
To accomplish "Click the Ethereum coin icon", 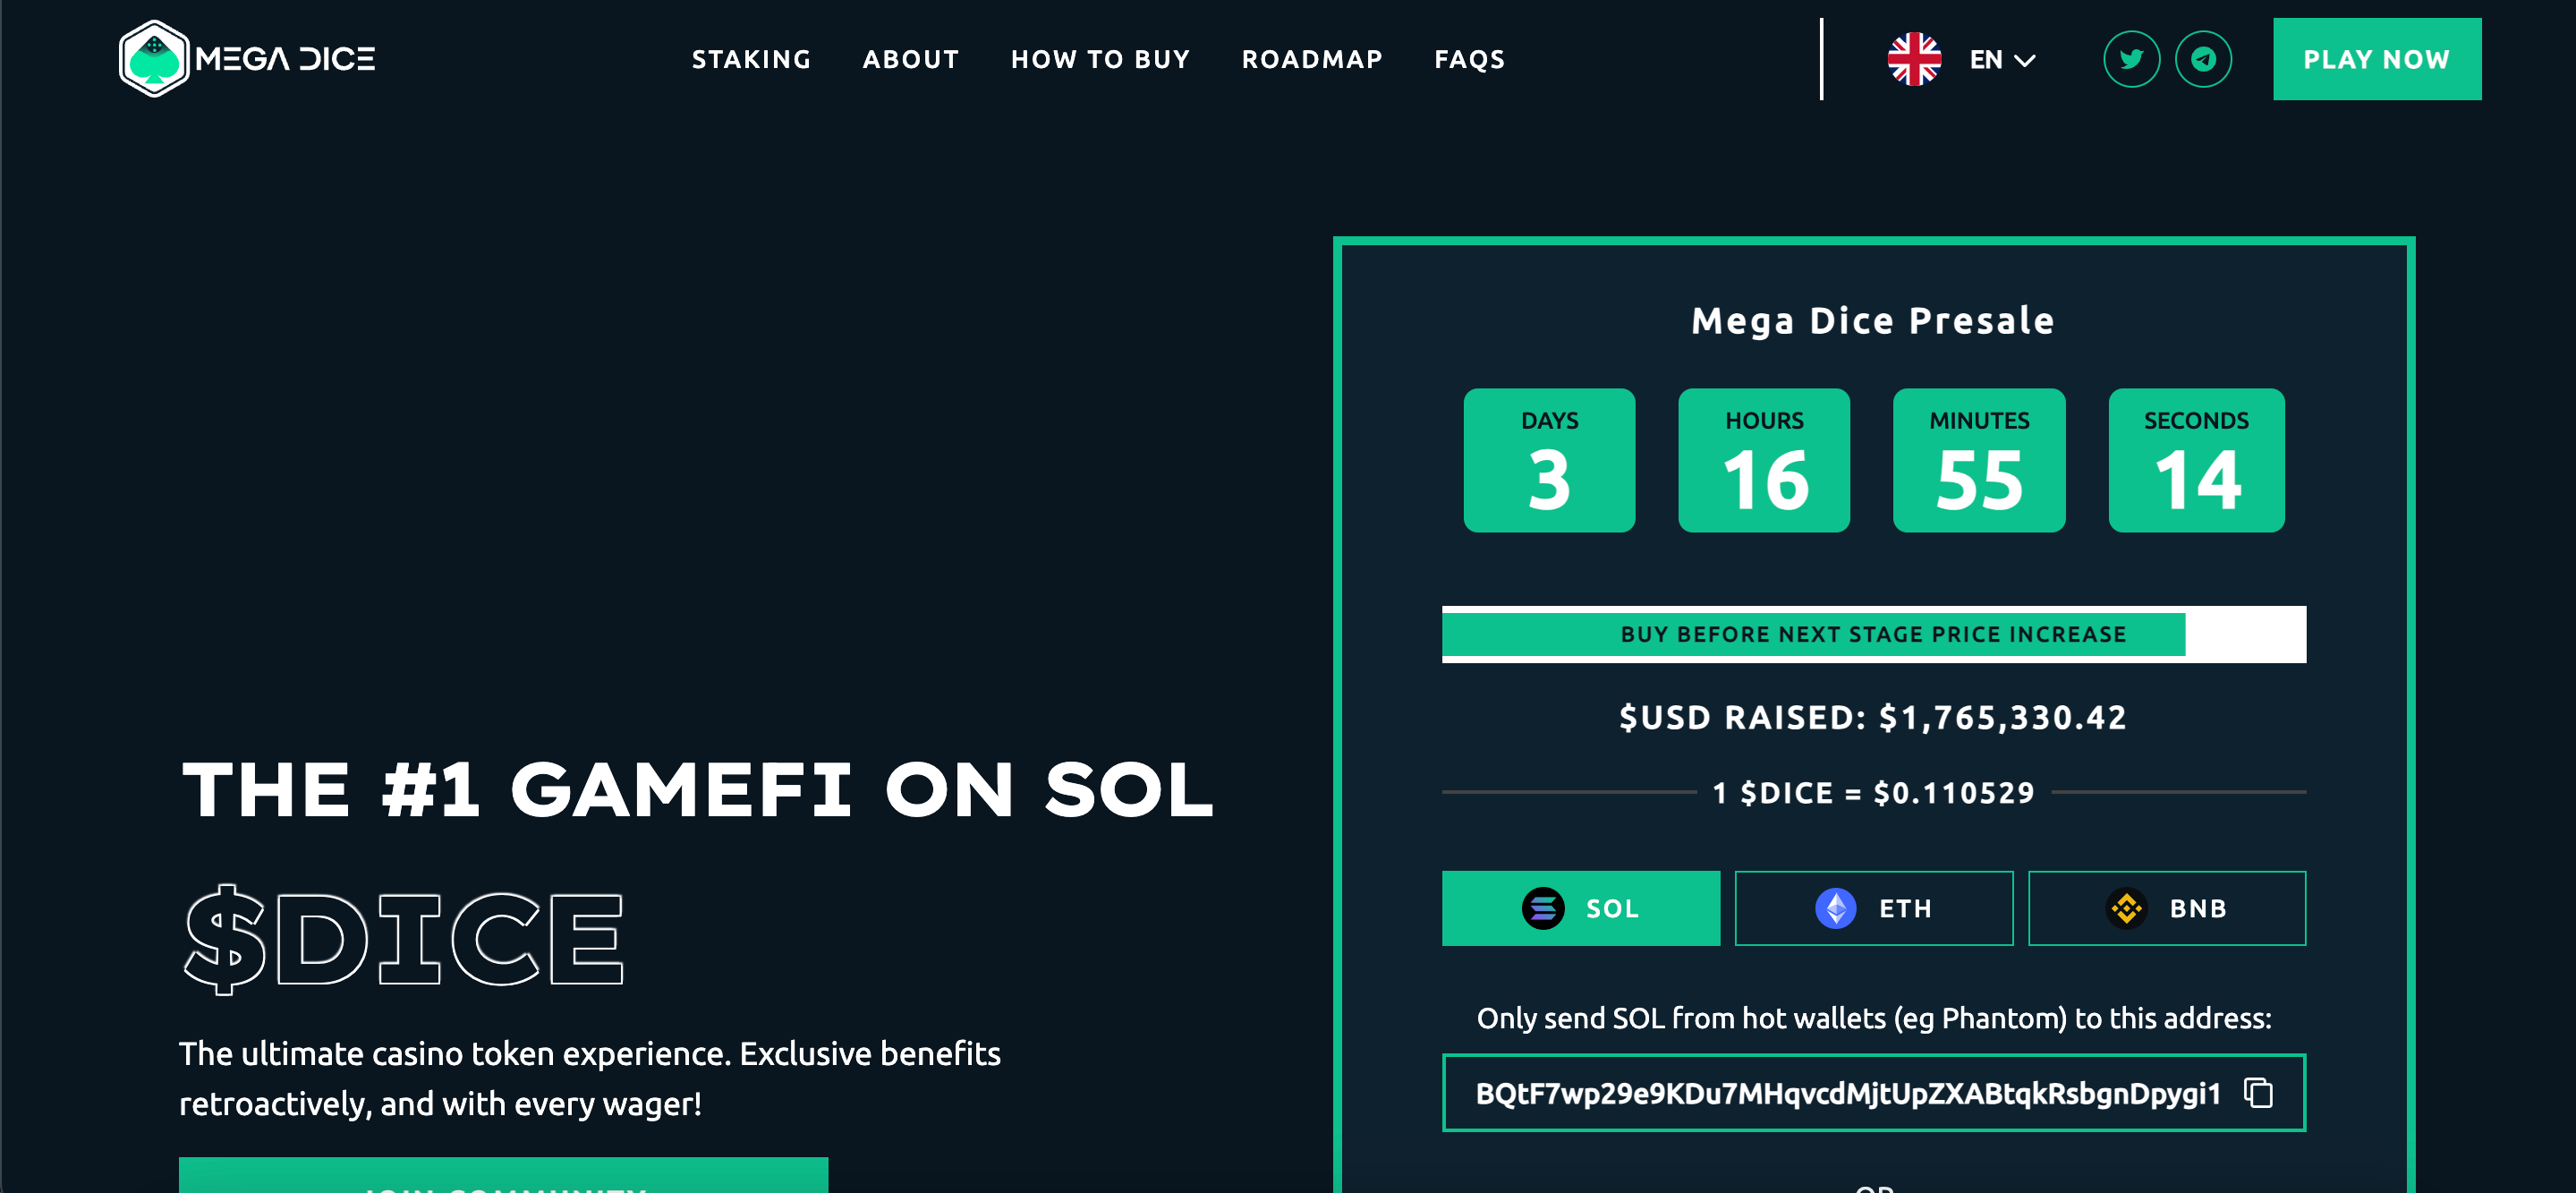I will click(x=1835, y=908).
